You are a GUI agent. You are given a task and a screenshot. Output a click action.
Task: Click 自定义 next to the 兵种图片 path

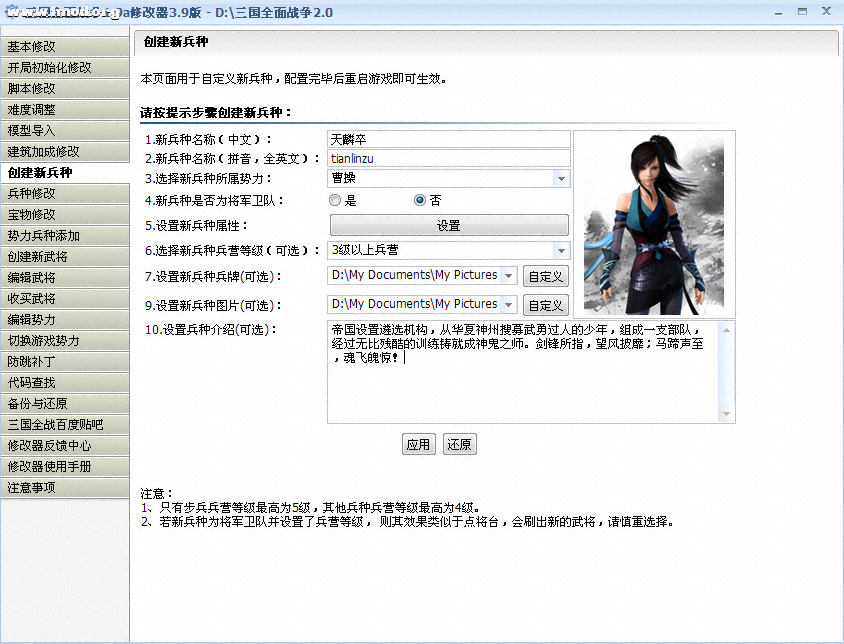(546, 306)
